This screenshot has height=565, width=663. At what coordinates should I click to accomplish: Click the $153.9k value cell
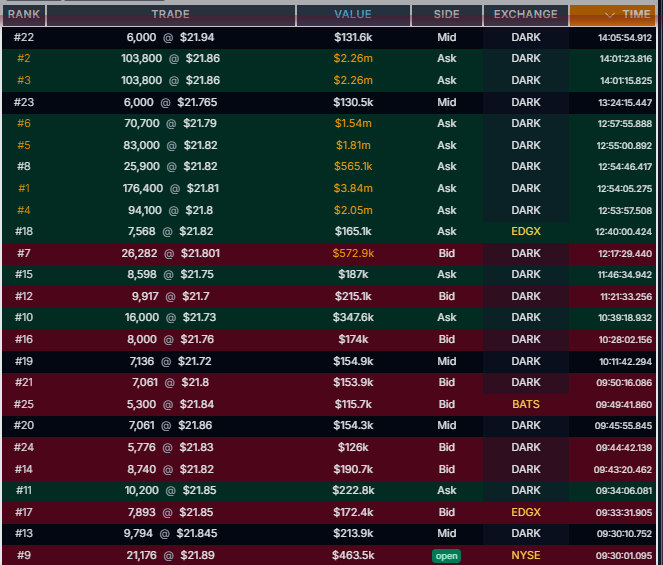[353, 382]
